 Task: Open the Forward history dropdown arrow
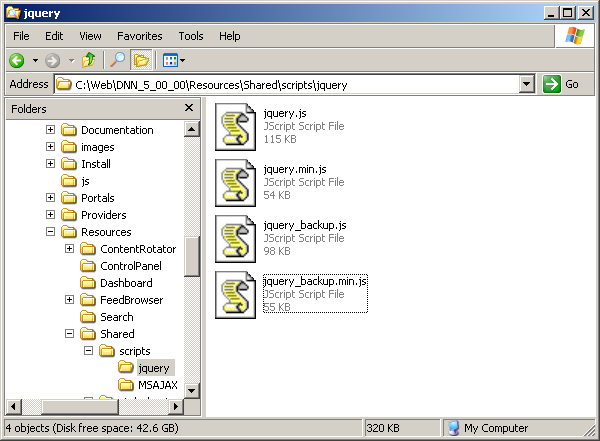click(x=71, y=60)
